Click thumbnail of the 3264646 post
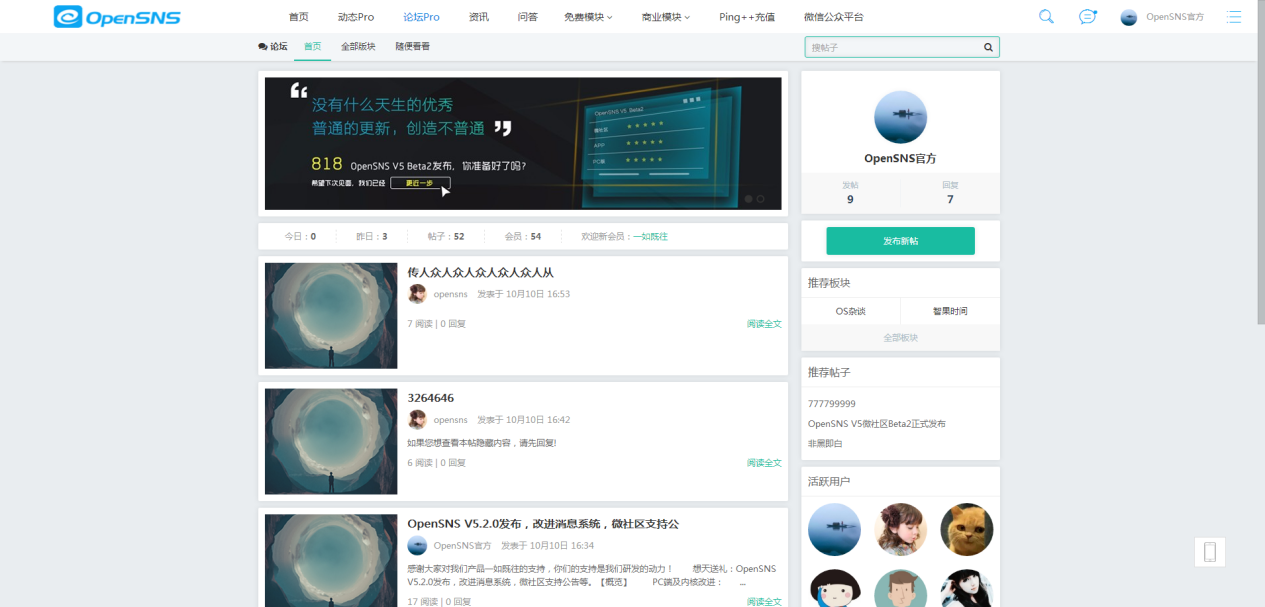 click(x=331, y=442)
